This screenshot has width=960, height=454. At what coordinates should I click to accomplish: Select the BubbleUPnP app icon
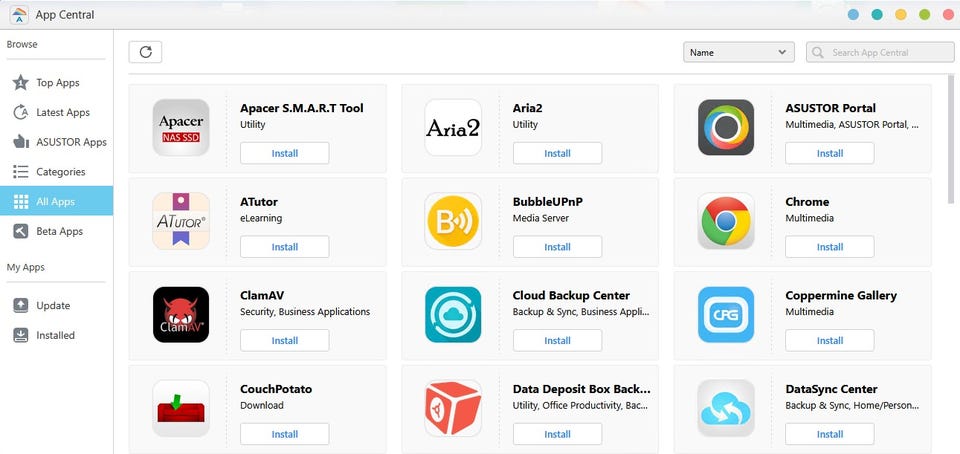453,221
